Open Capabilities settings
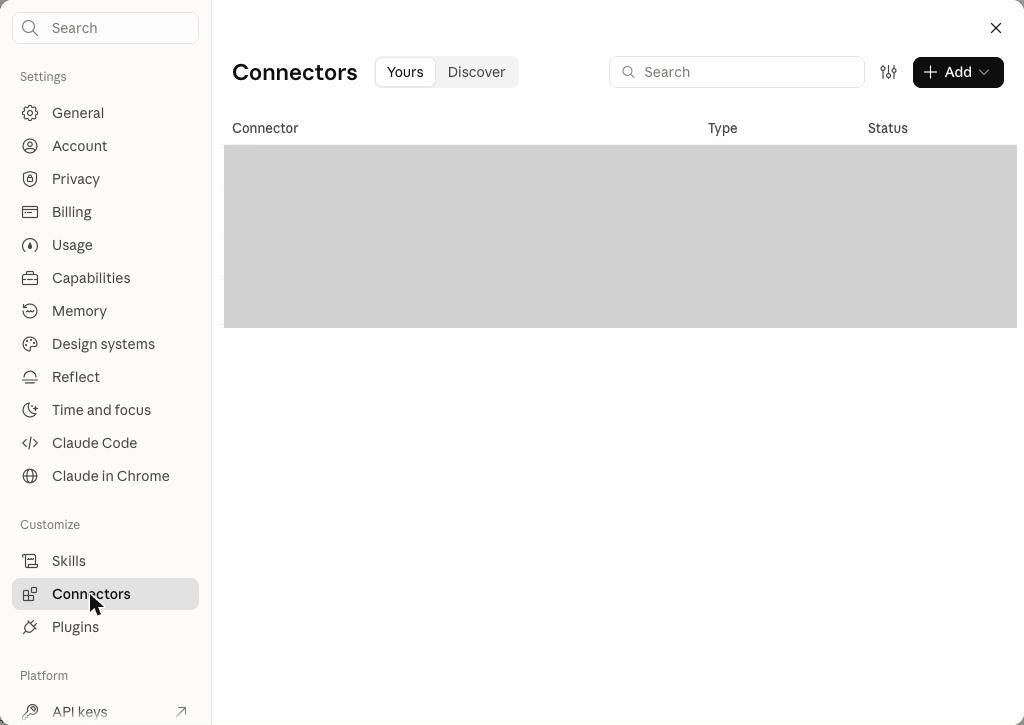The height and width of the screenshot is (725, 1024). click(x=105, y=278)
